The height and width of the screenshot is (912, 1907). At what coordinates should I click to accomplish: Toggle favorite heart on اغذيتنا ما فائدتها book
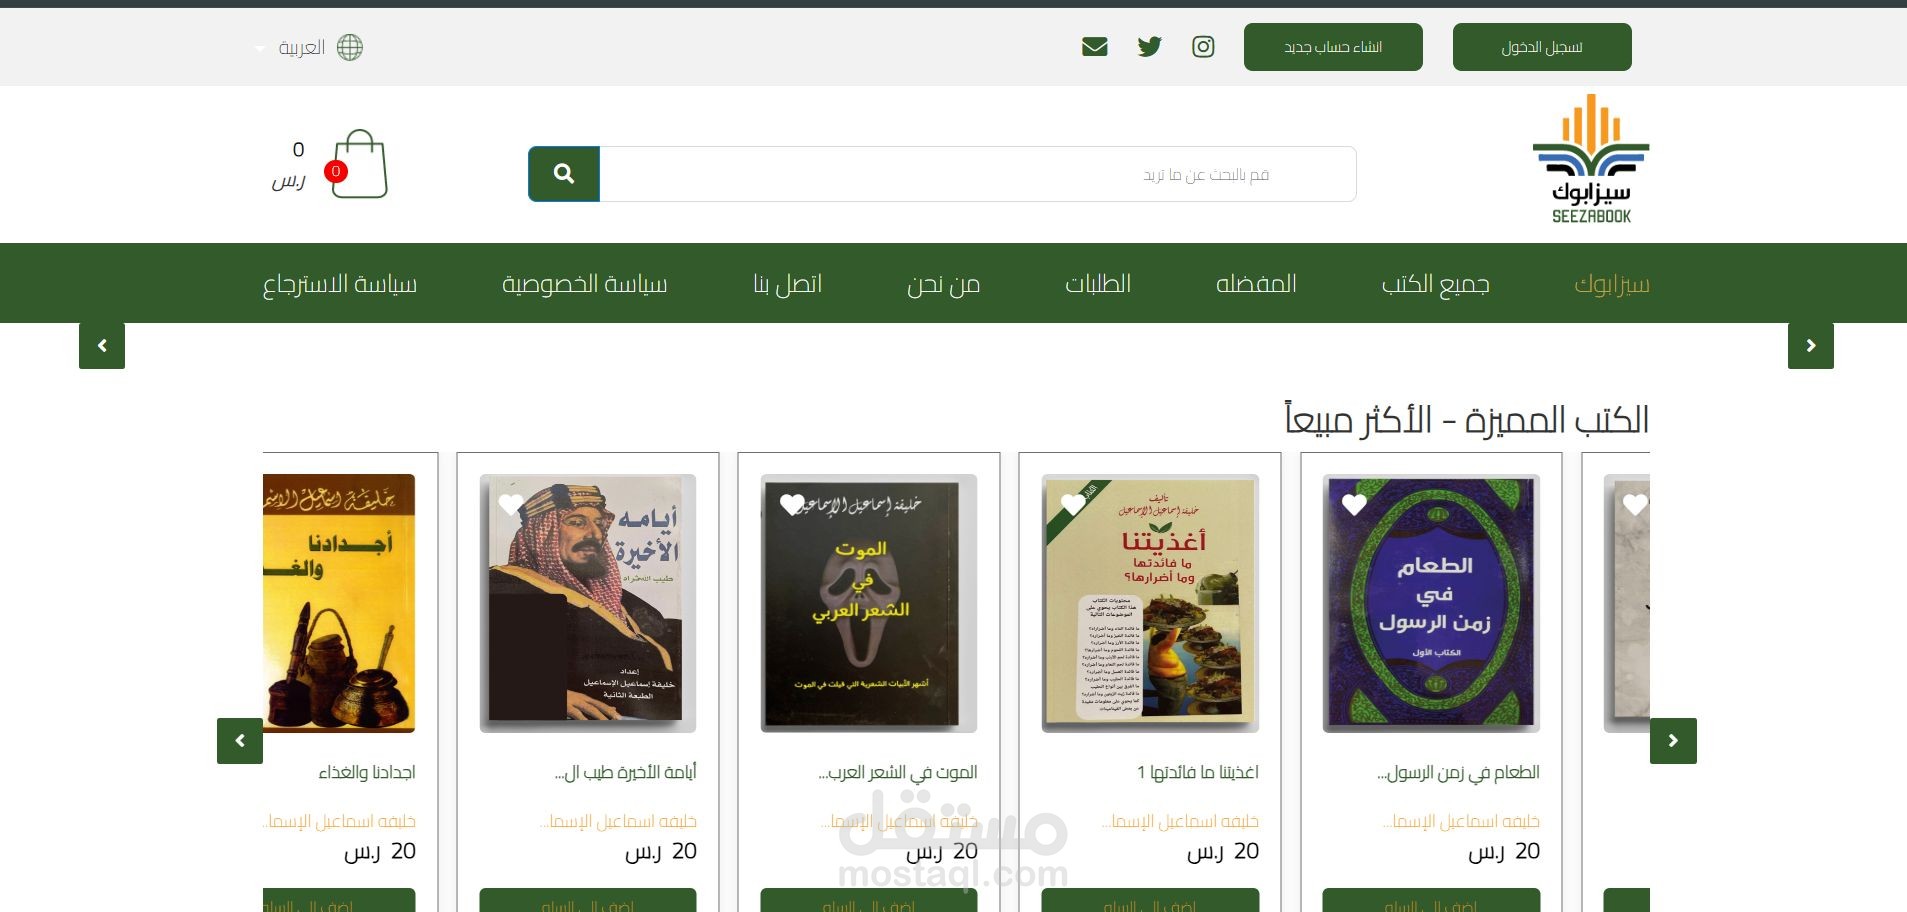click(x=1073, y=505)
